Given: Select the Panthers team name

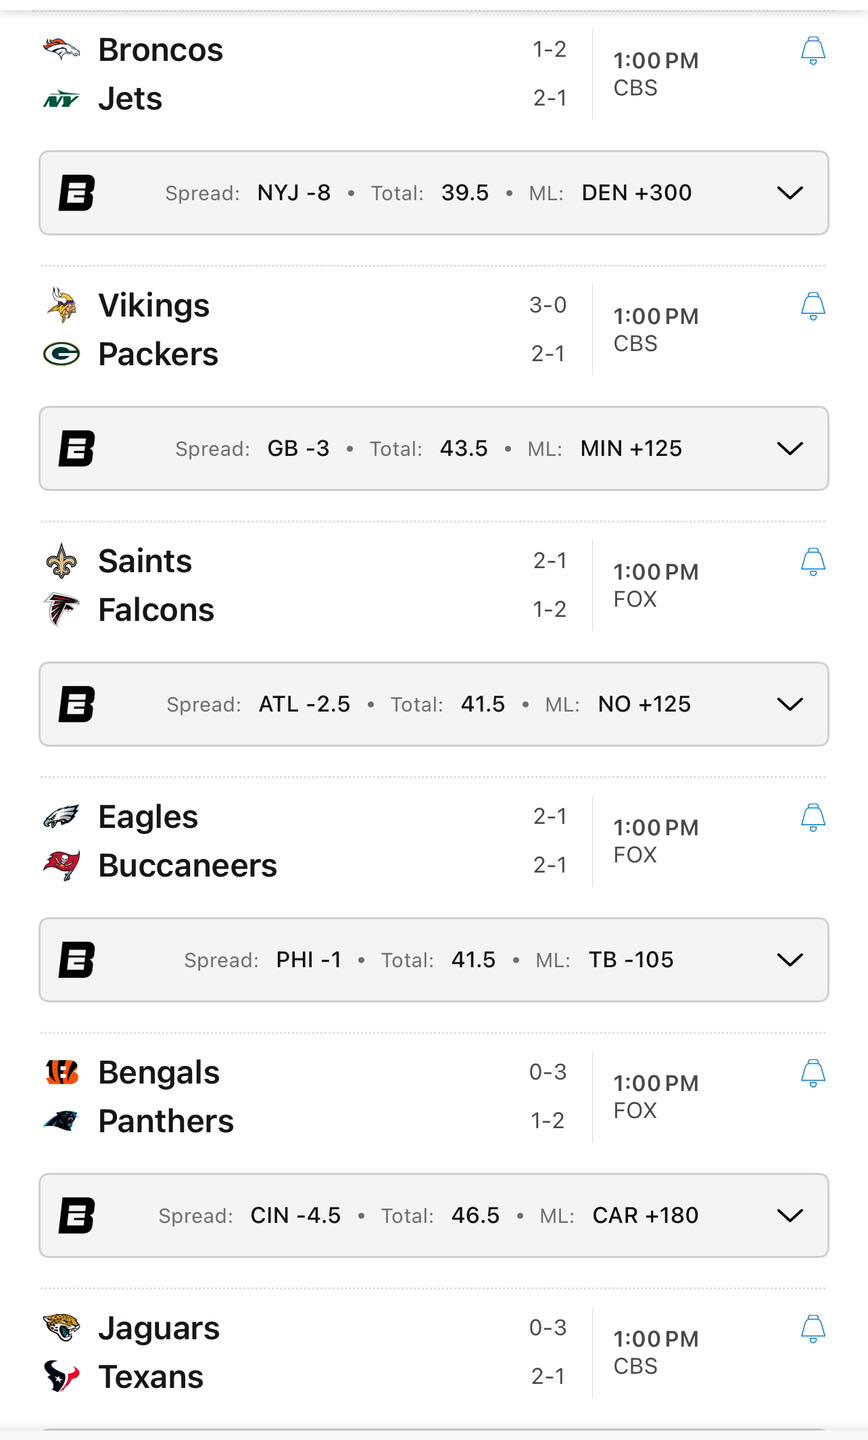Looking at the screenshot, I should click(x=166, y=1121).
